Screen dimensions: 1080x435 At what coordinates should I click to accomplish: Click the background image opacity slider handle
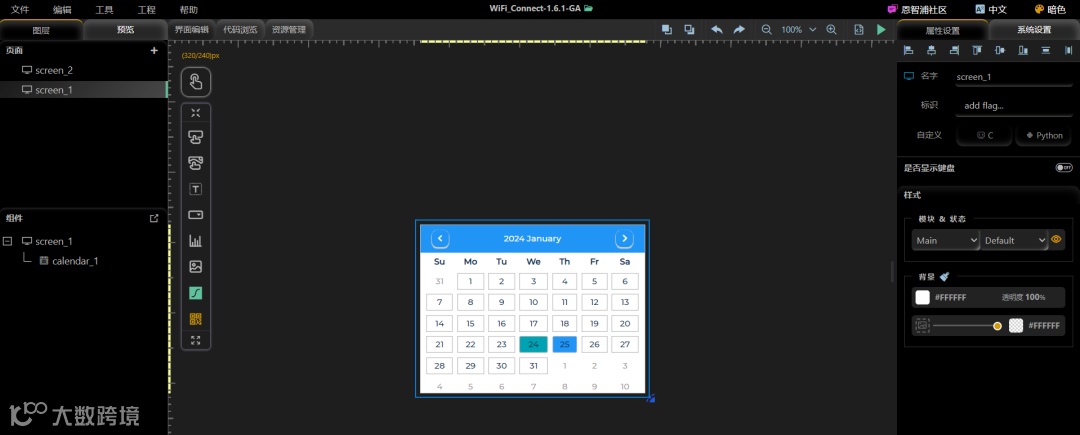(997, 326)
